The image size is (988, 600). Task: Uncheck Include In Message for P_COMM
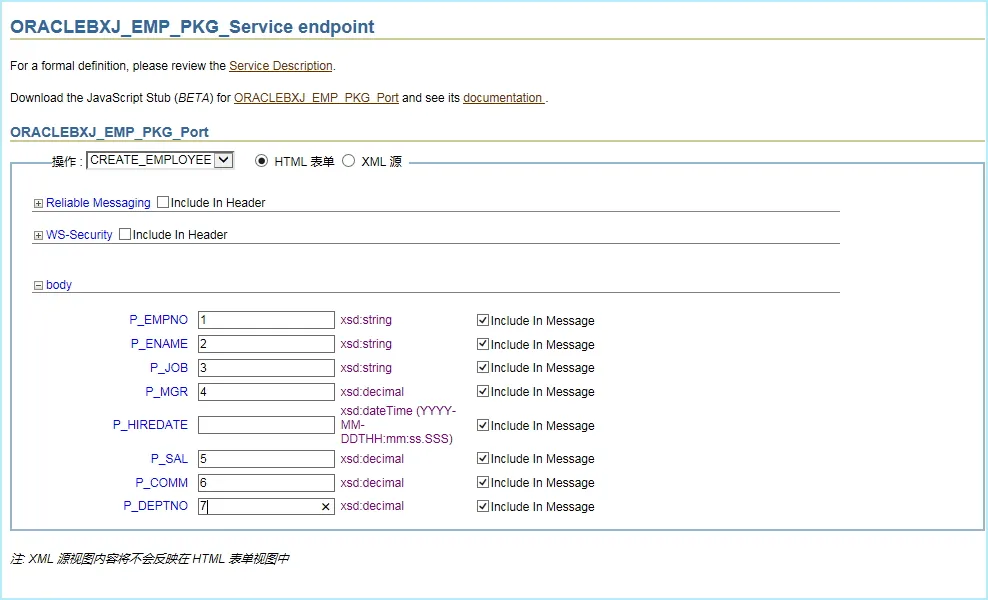483,483
